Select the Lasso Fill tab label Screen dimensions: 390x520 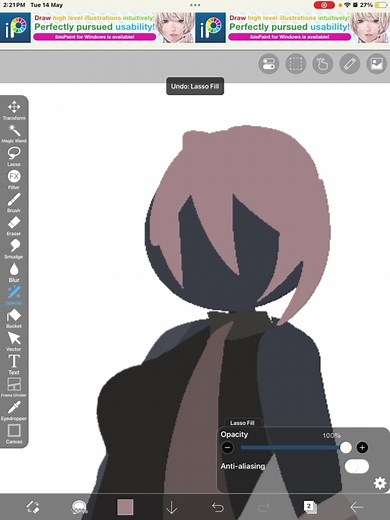[x=242, y=423]
